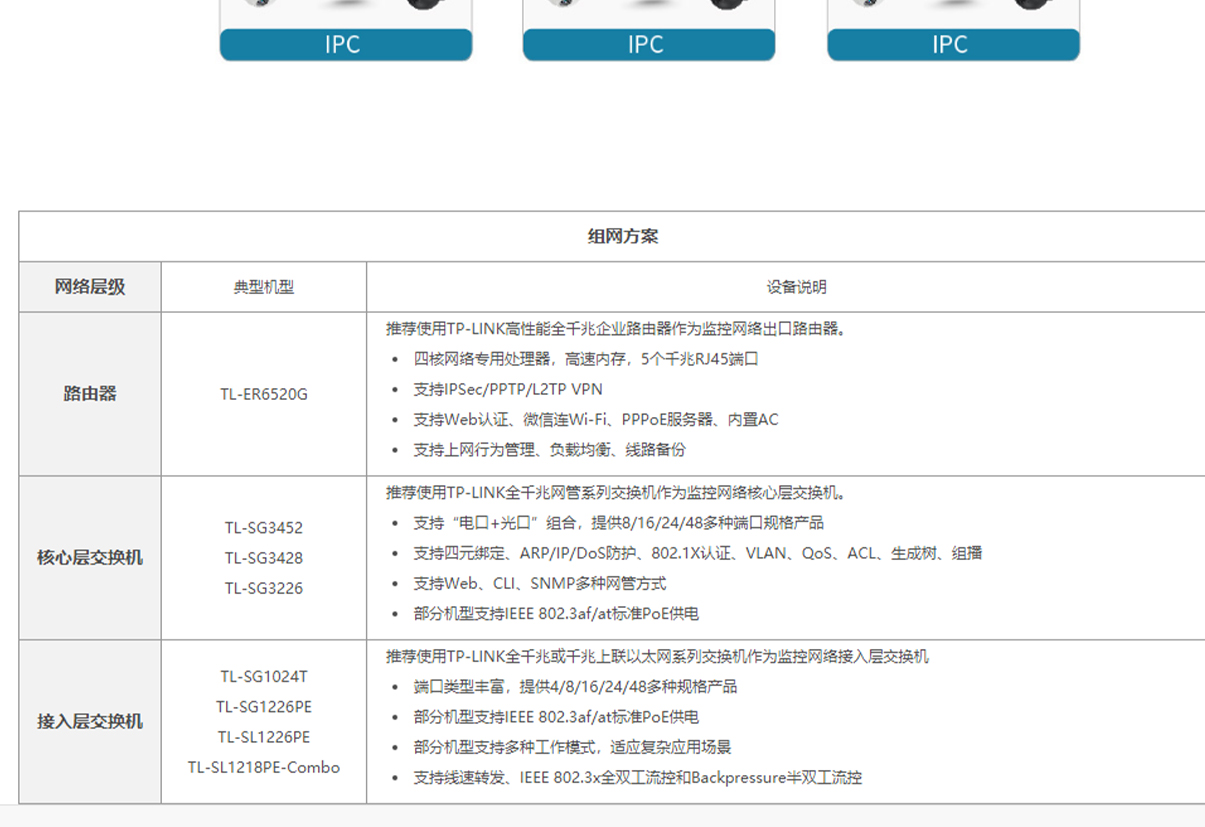The height and width of the screenshot is (827, 1205).
Task: Click the core switch PoE供电 bullet
Action: click(556, 614)
